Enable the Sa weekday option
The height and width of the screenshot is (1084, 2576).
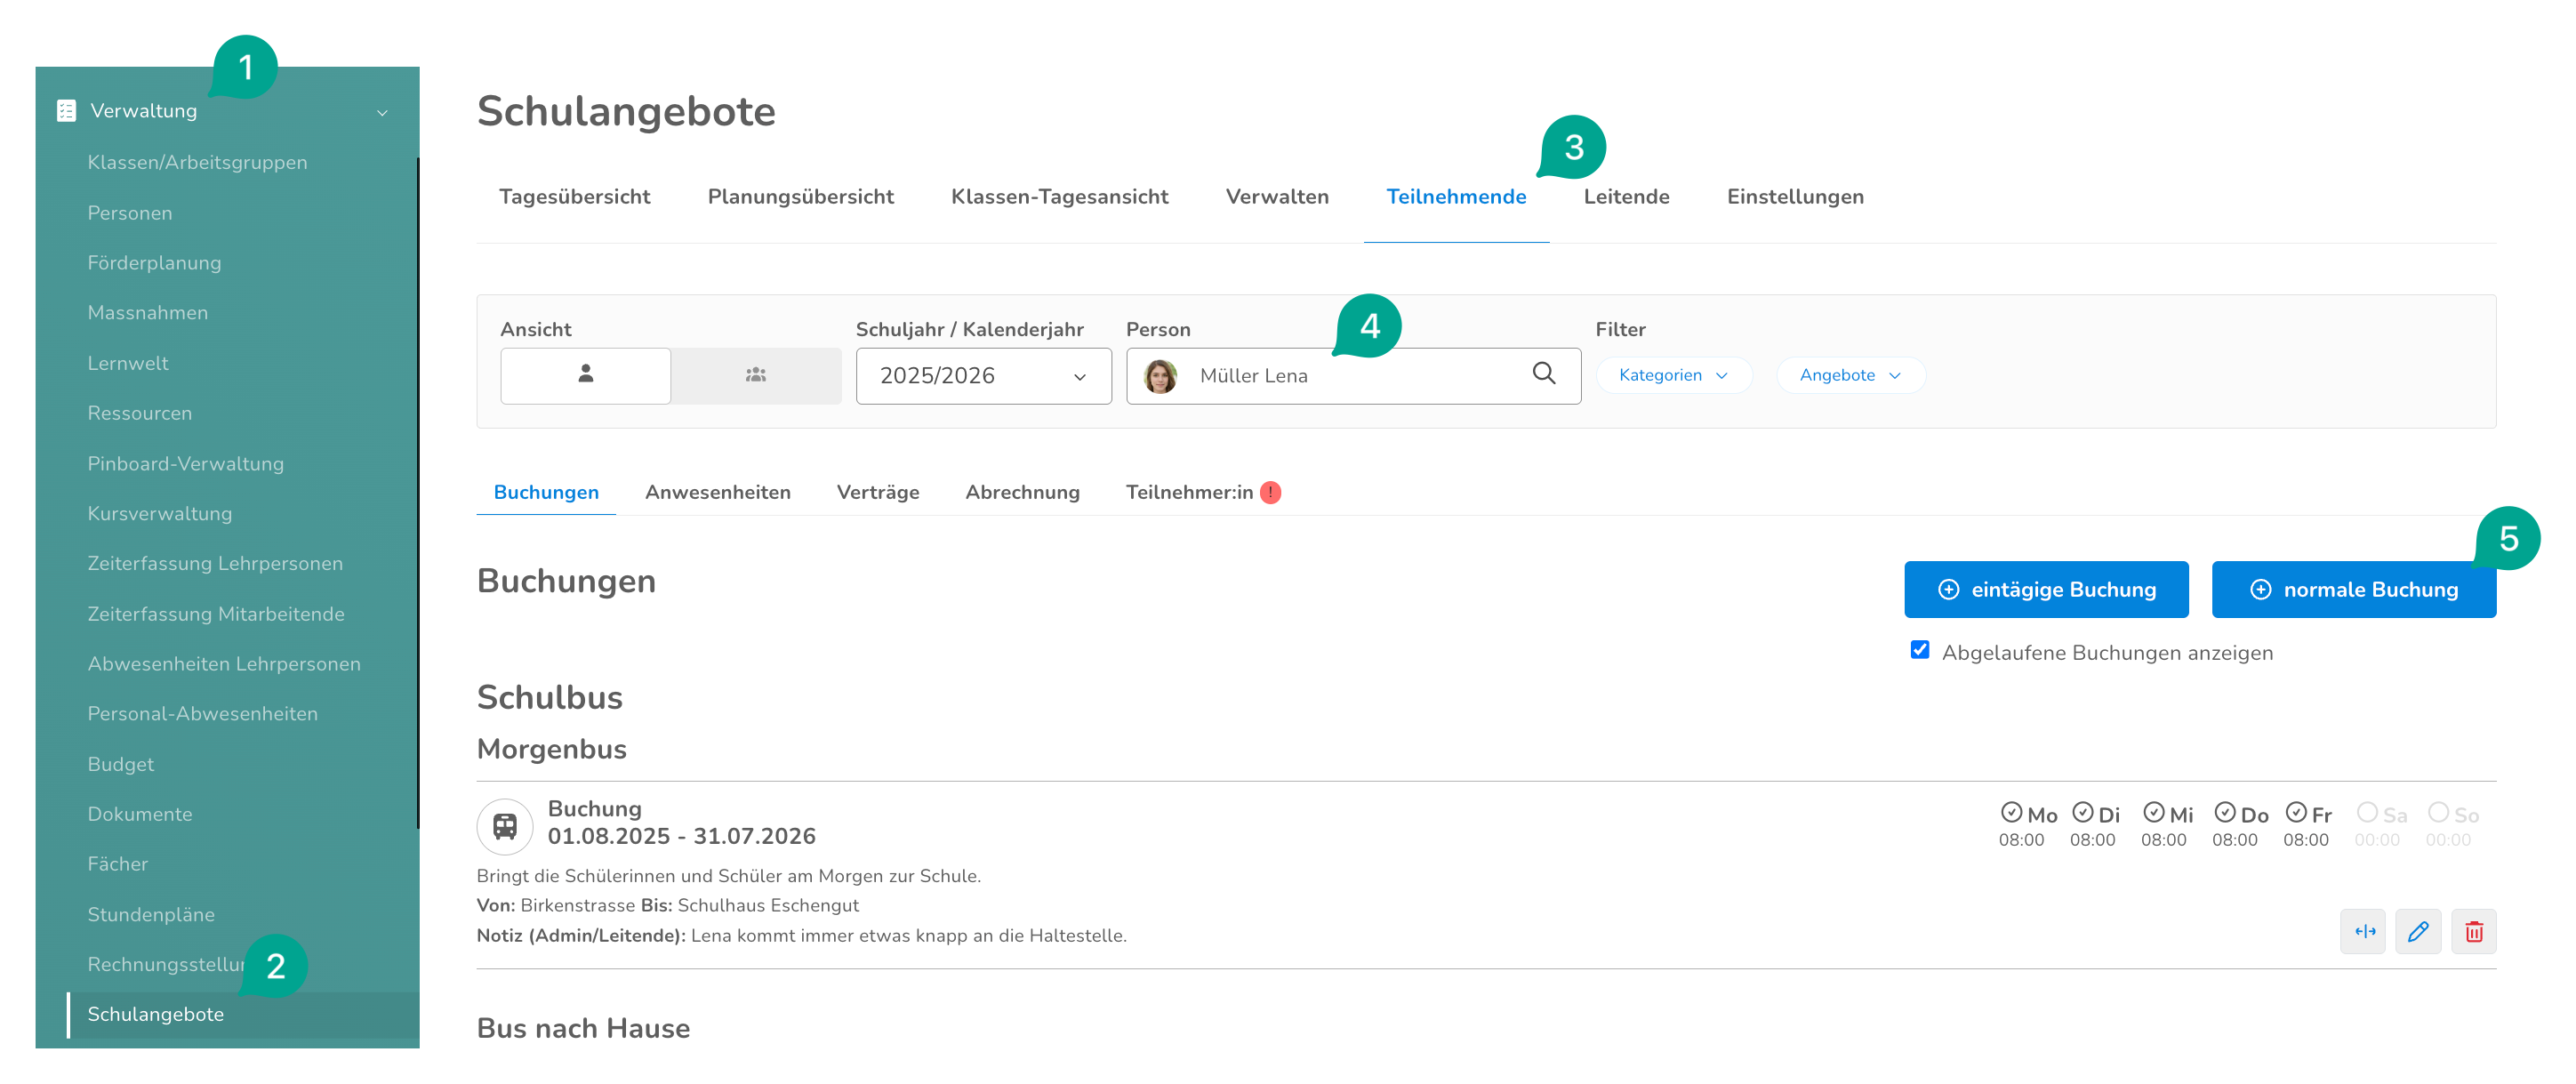coord(2366,812)
